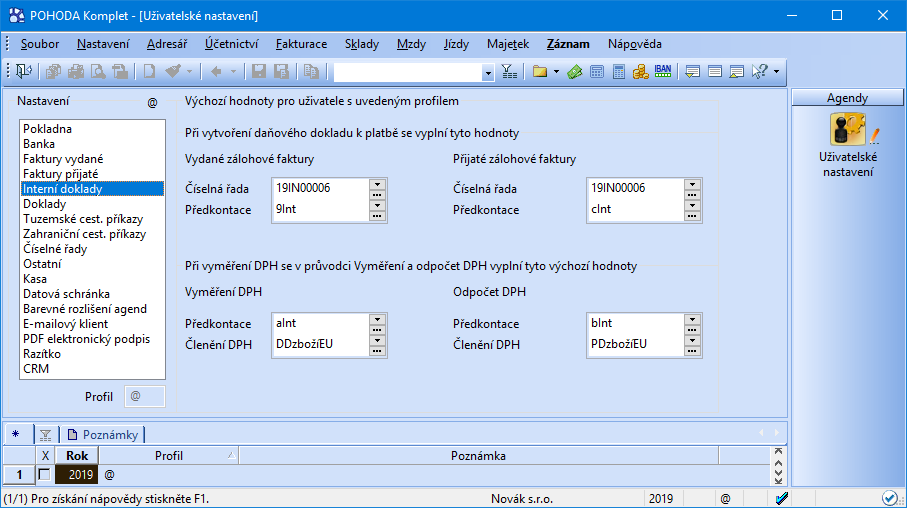The width and height of the screenshot is (907, 508).
Task: Open the arrow next to folder icon
Action: point(556,72)
